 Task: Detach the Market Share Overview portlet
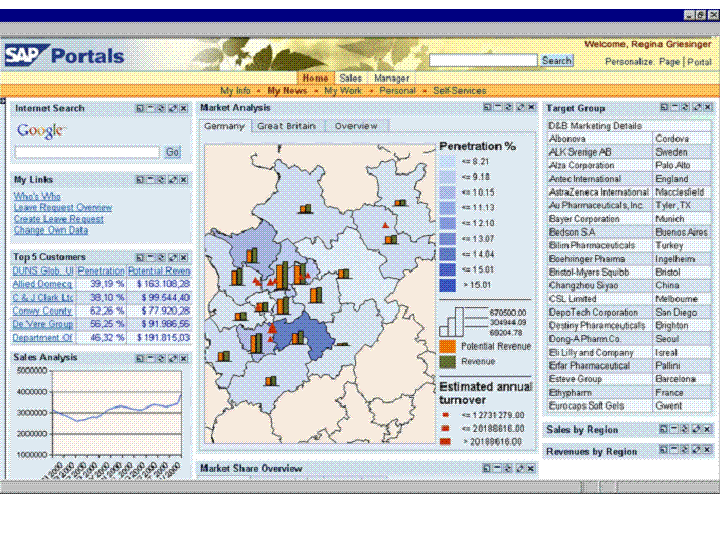(x=486, y=468)
